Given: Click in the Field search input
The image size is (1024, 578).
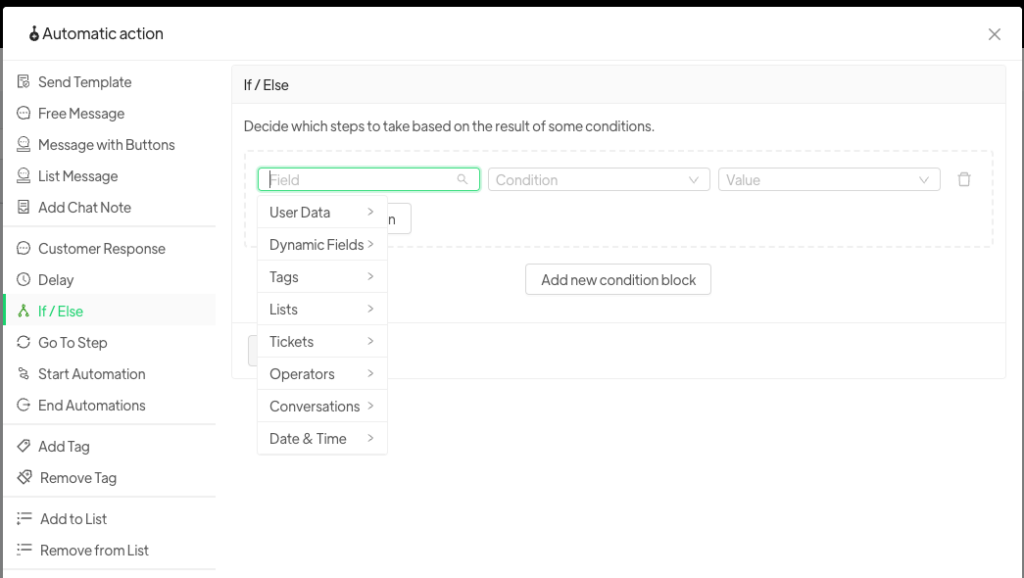Looking at the screenshot, I should [x=360, y=180].
